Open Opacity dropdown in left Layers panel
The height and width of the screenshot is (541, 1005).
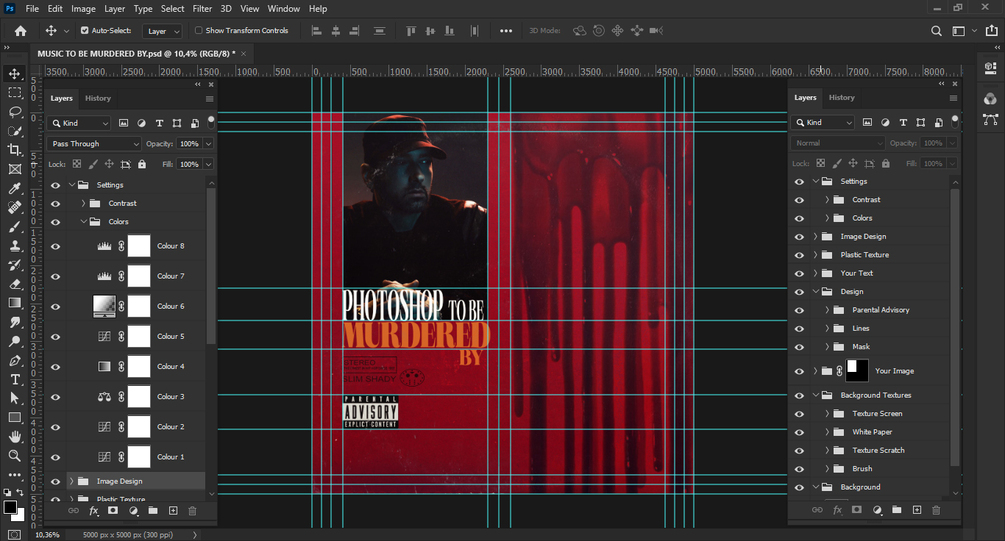(208, 144)
